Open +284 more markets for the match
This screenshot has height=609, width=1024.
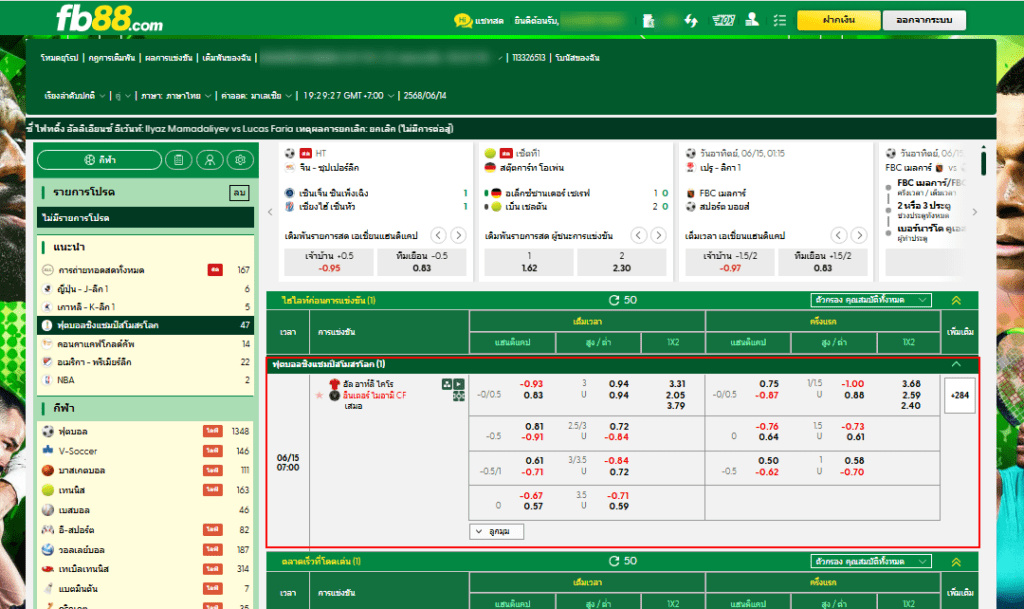click(959, 396)
